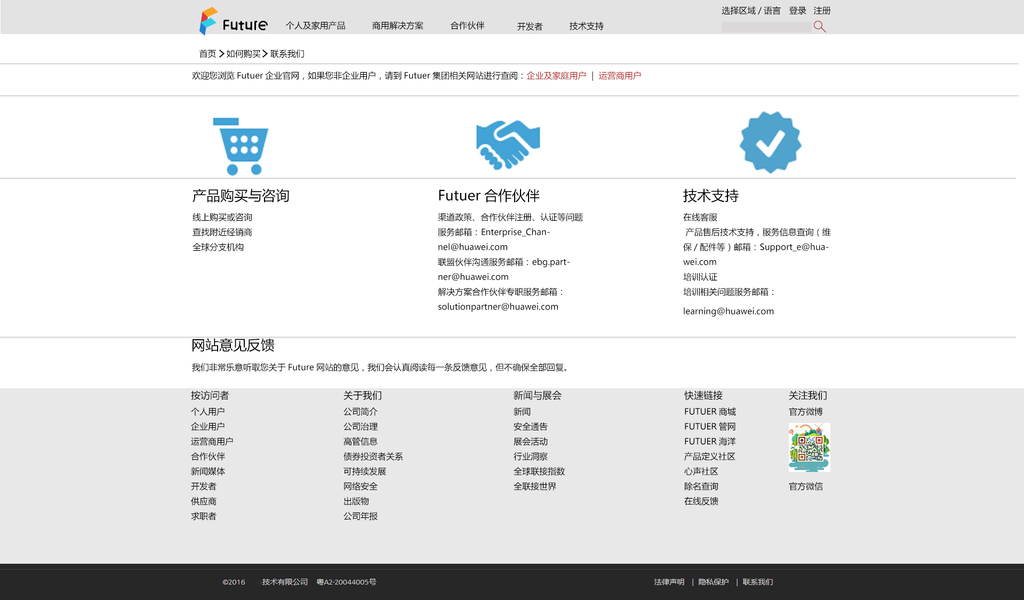This screenshot has height=600, width=1024.
Task: Click learning@huawei.com email
Action: 729,311
